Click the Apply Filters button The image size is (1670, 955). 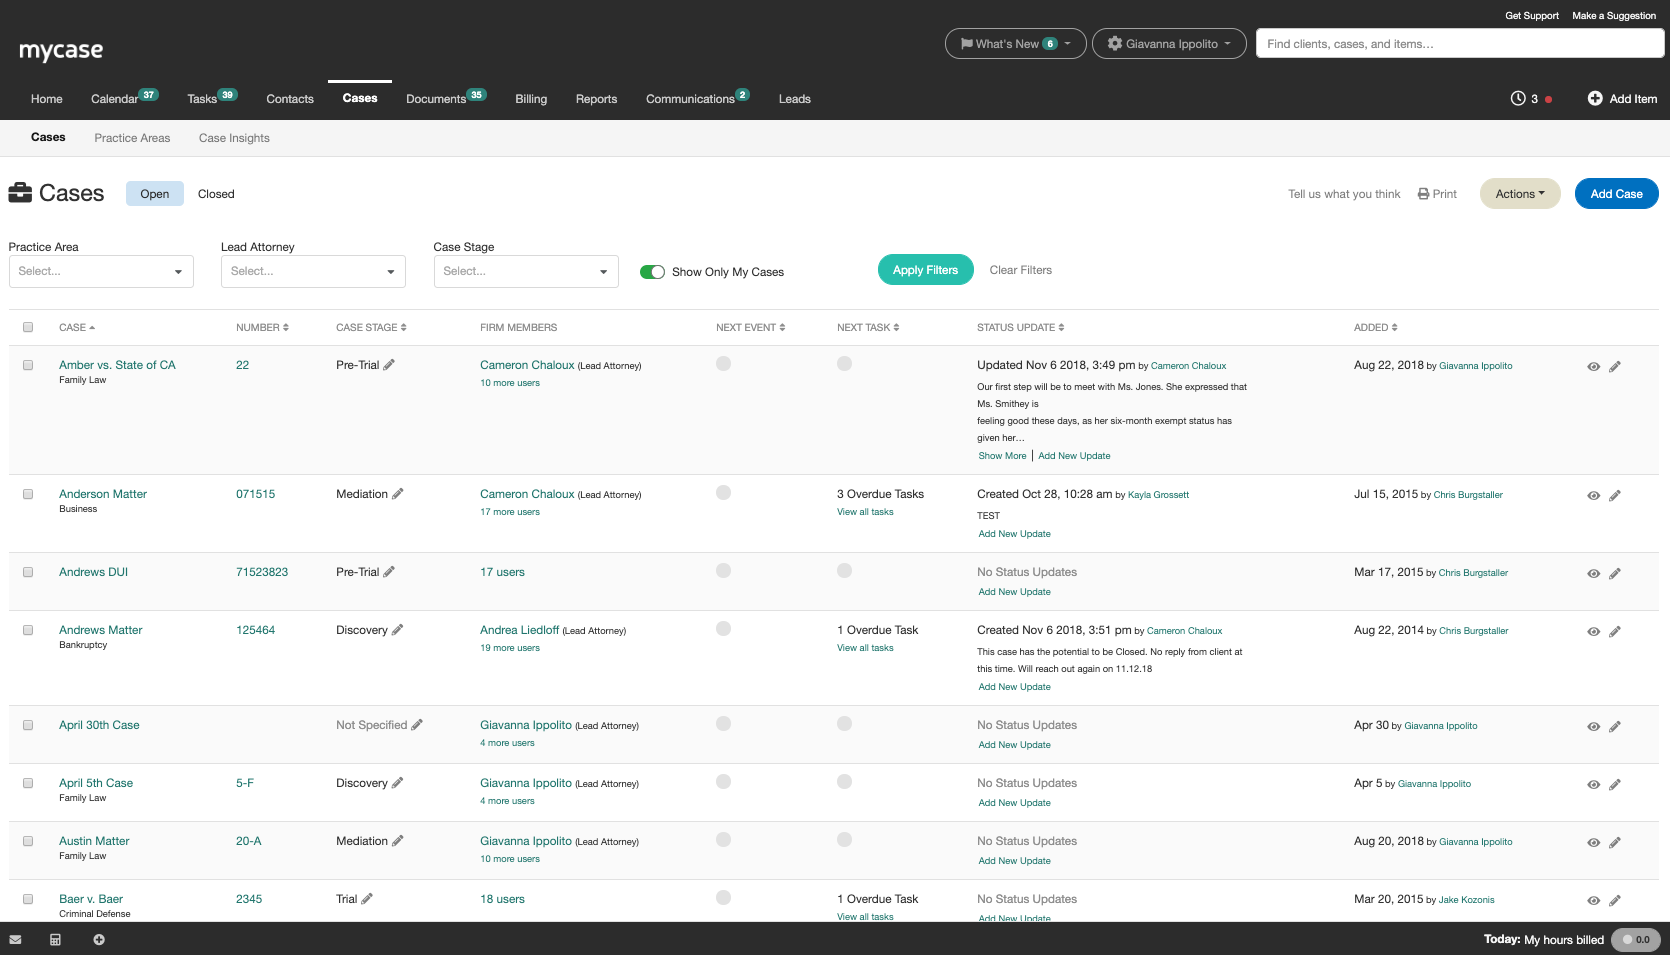[x=925, y=270]
